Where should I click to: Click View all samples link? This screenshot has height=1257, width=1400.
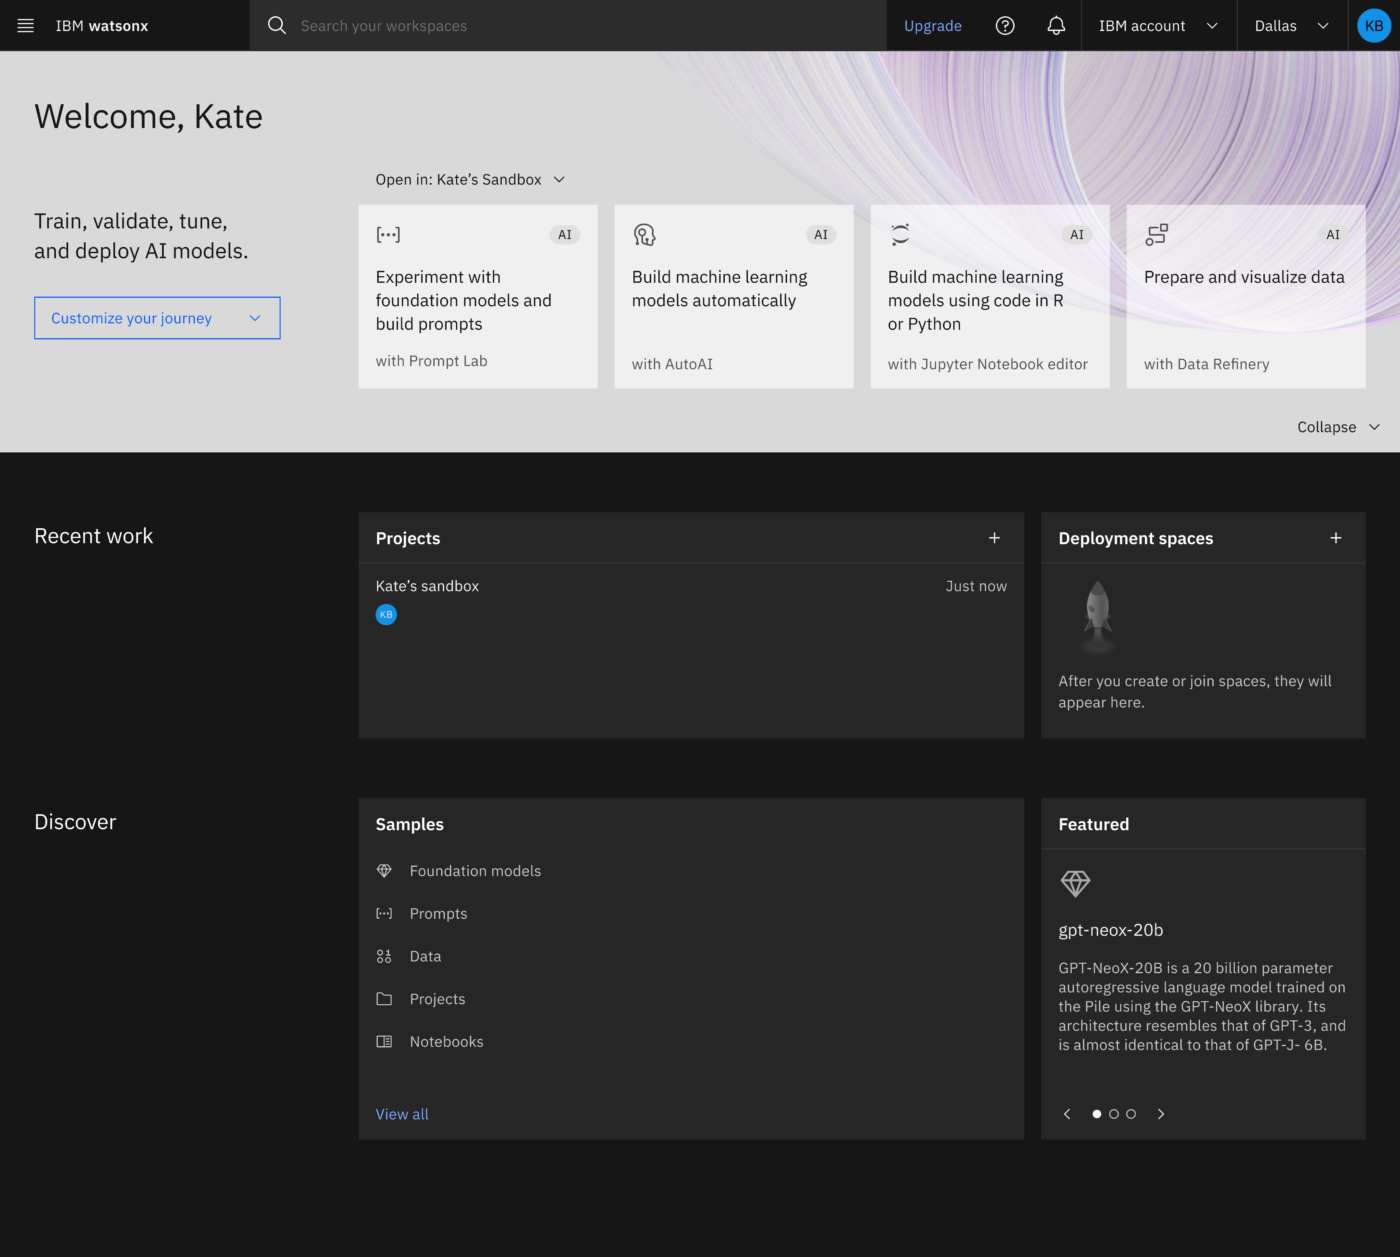[x=402, y=1114]
